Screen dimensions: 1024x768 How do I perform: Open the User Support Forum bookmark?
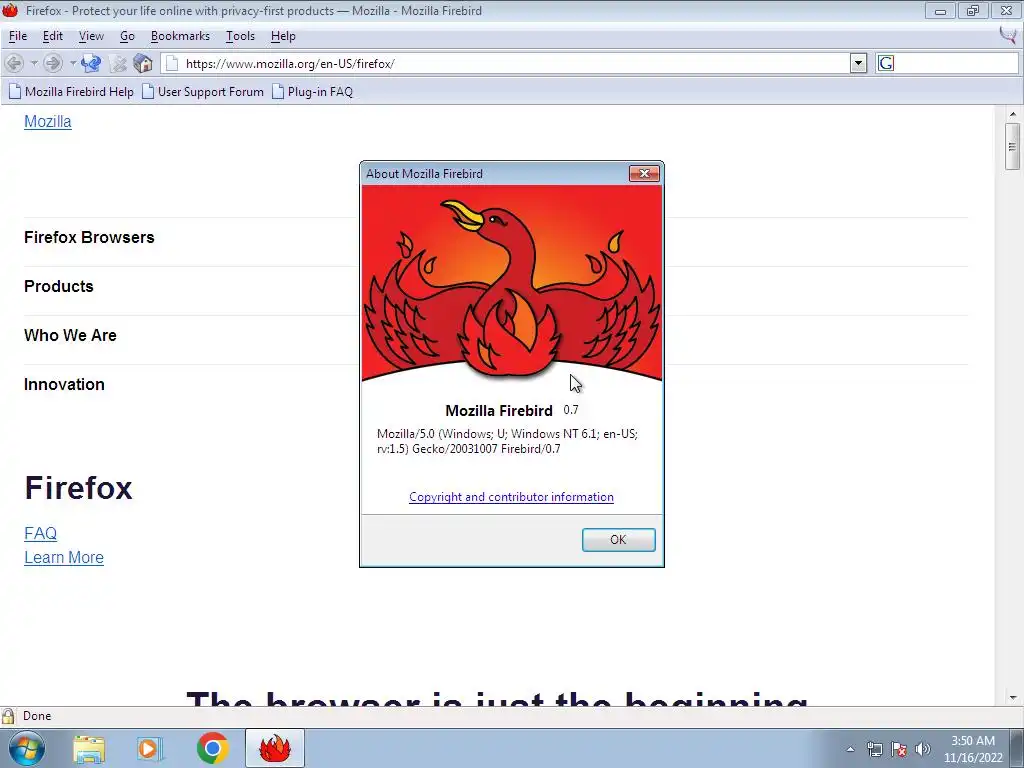click(203, 91)
